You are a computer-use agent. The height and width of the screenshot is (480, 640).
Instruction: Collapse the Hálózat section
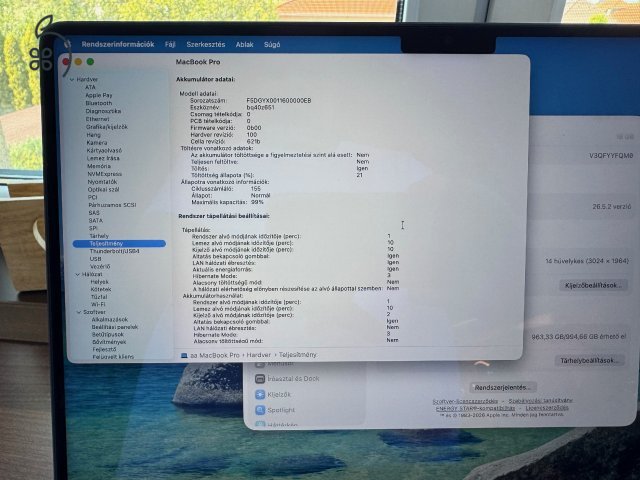[78, 274]
